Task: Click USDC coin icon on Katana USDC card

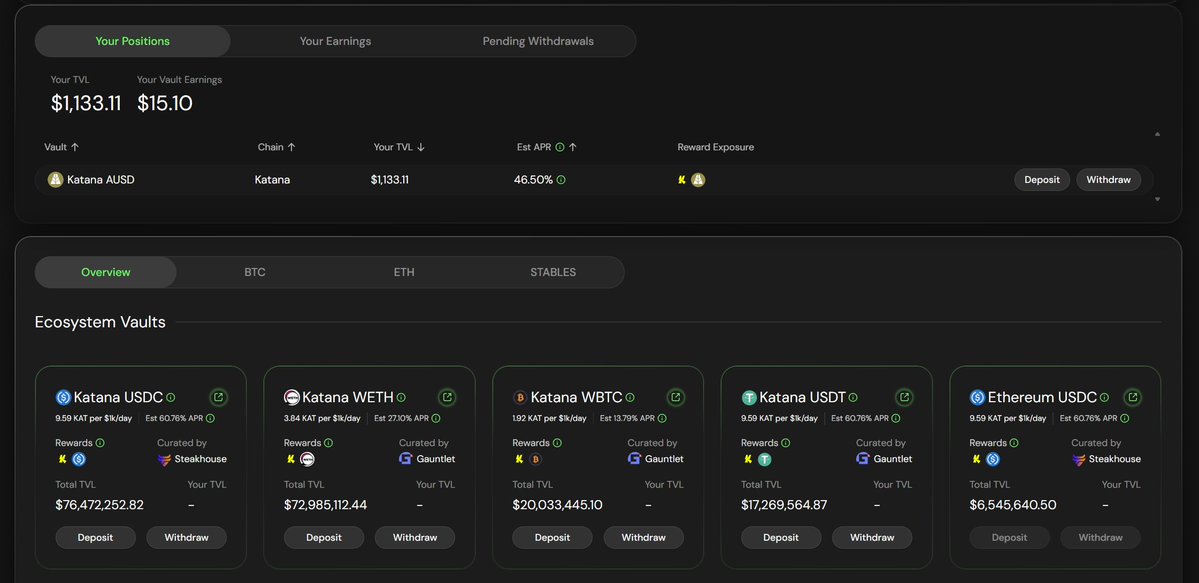Action: (x=63, y=398)
